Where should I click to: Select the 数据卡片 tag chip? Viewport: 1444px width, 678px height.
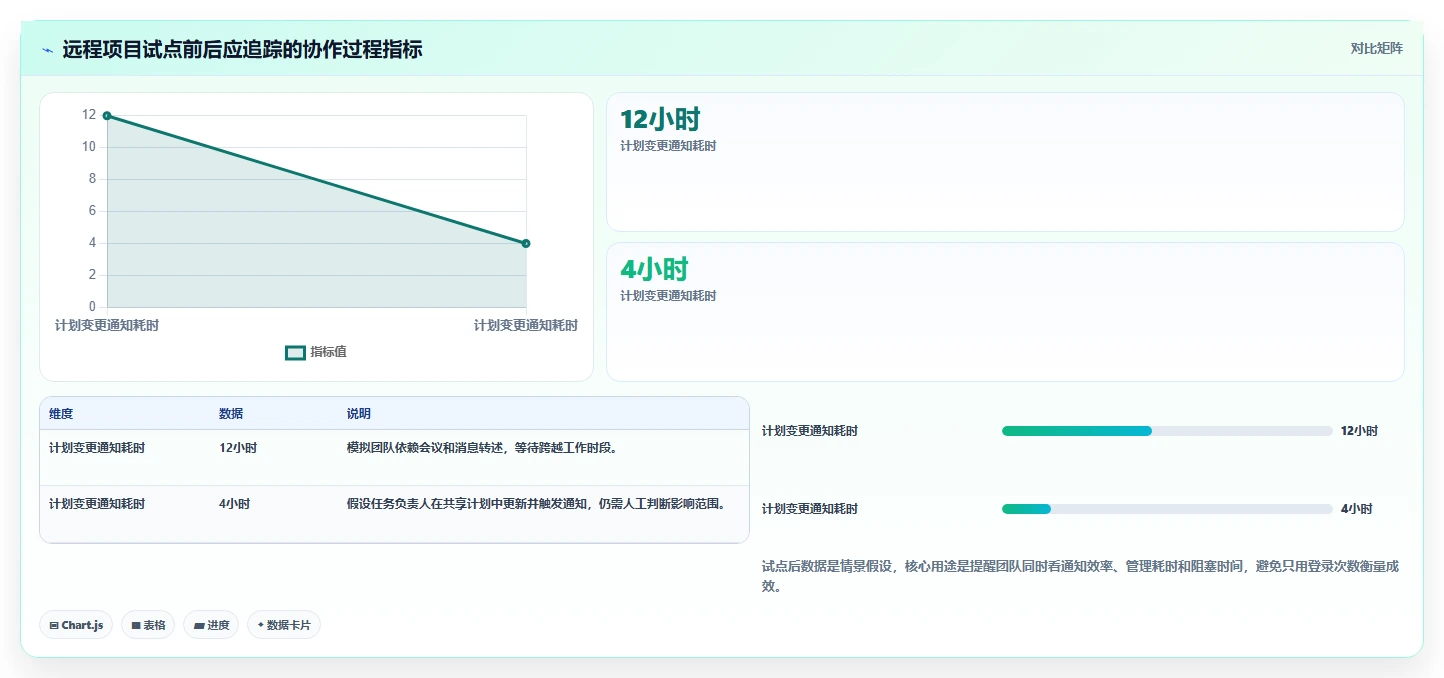click(284, 625)
